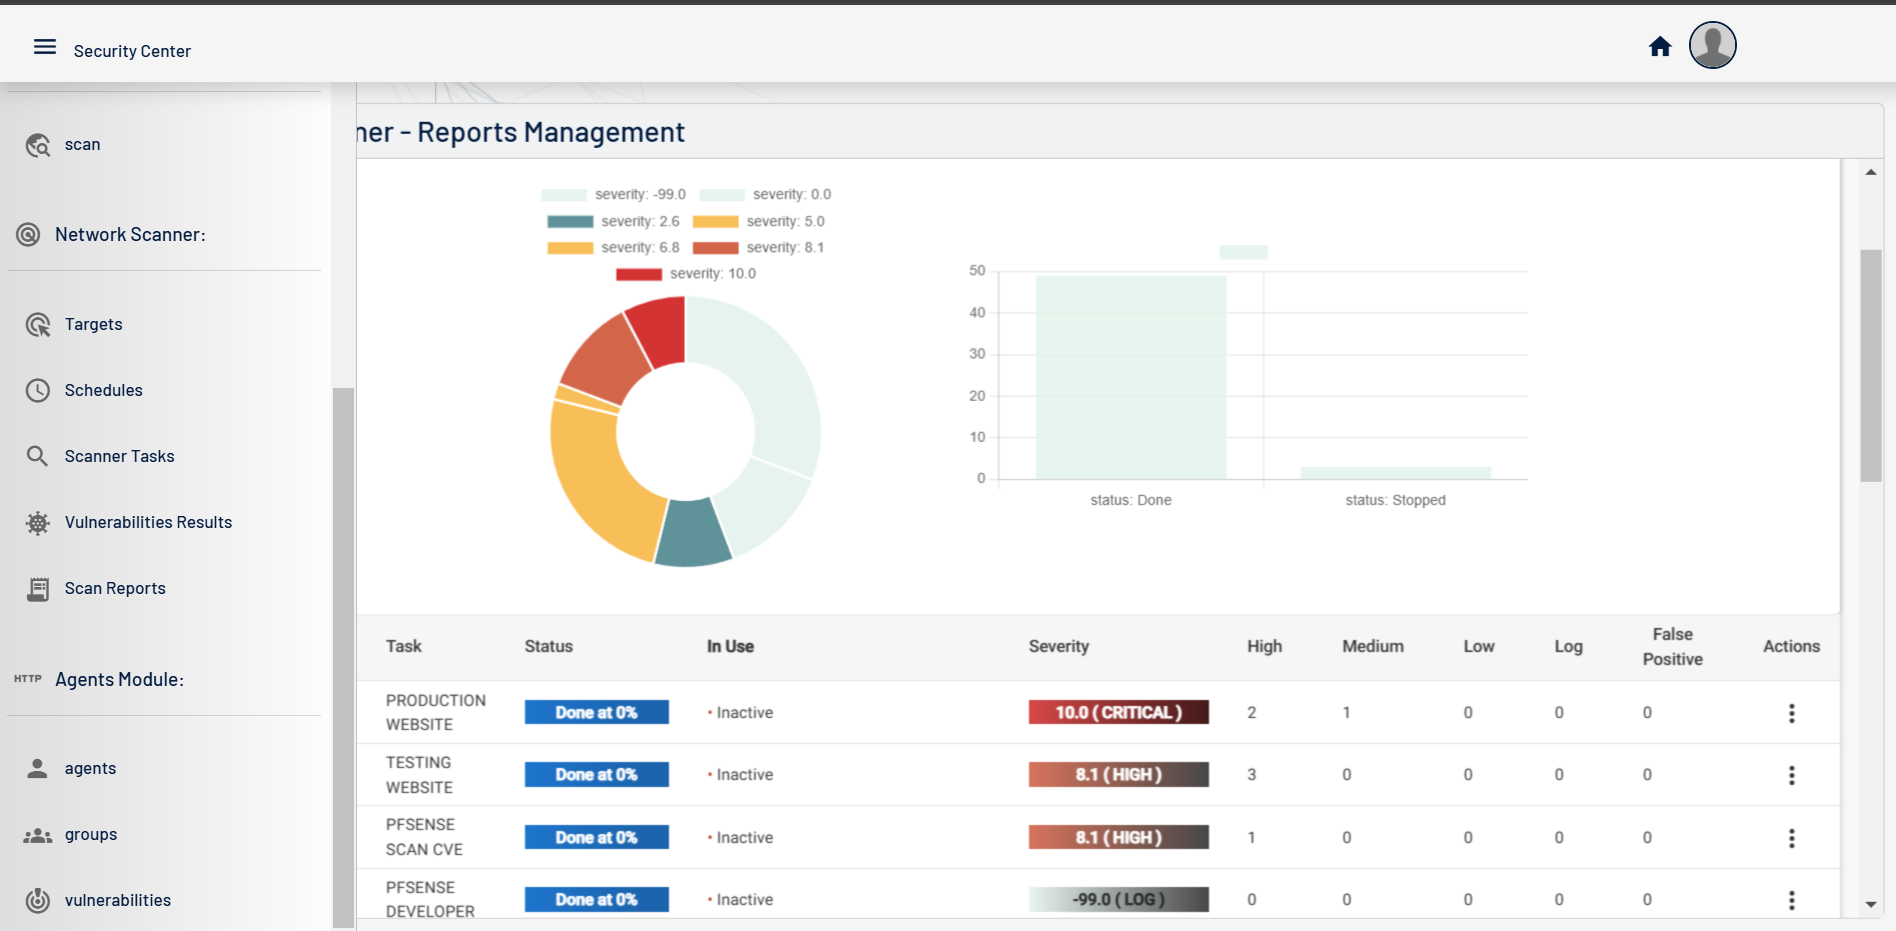1896x931 pixels.
Task: Open the hamburger navigation menu
Action: (45, 47)
